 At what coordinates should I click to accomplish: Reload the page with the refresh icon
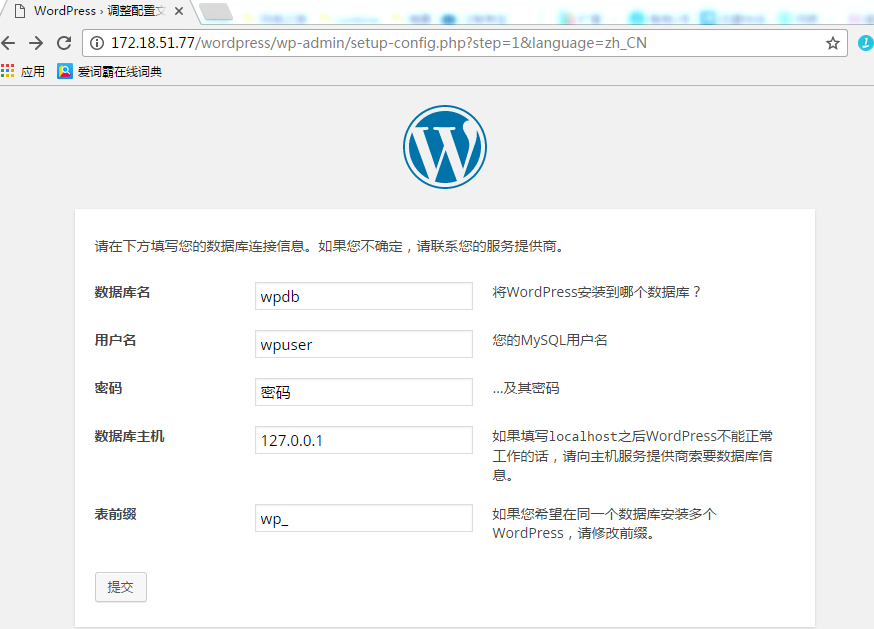tap(64, 43)
